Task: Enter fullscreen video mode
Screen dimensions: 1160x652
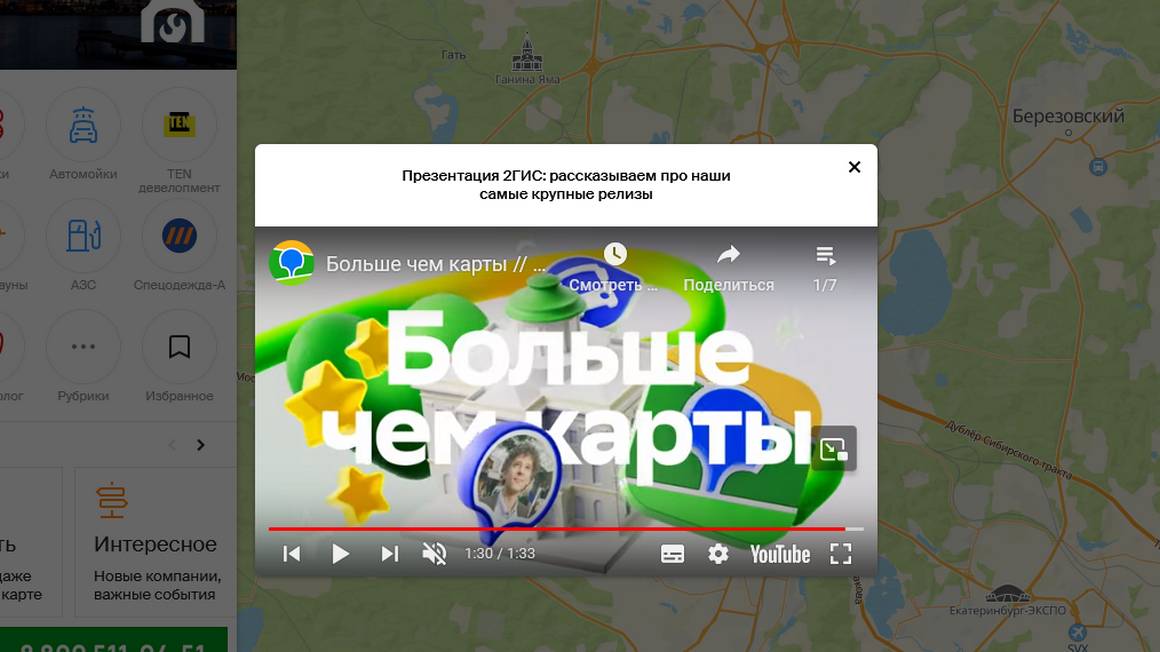Action: tap(840, 554)
